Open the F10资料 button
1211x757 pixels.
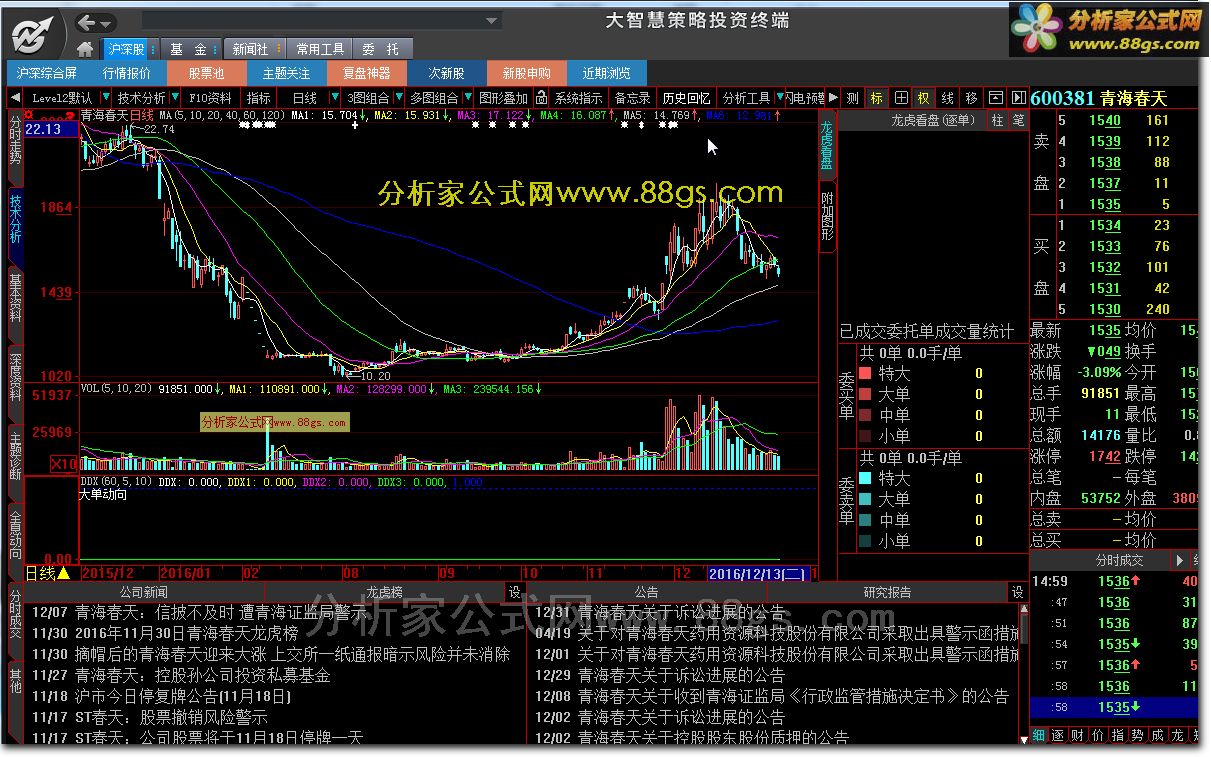211,98
